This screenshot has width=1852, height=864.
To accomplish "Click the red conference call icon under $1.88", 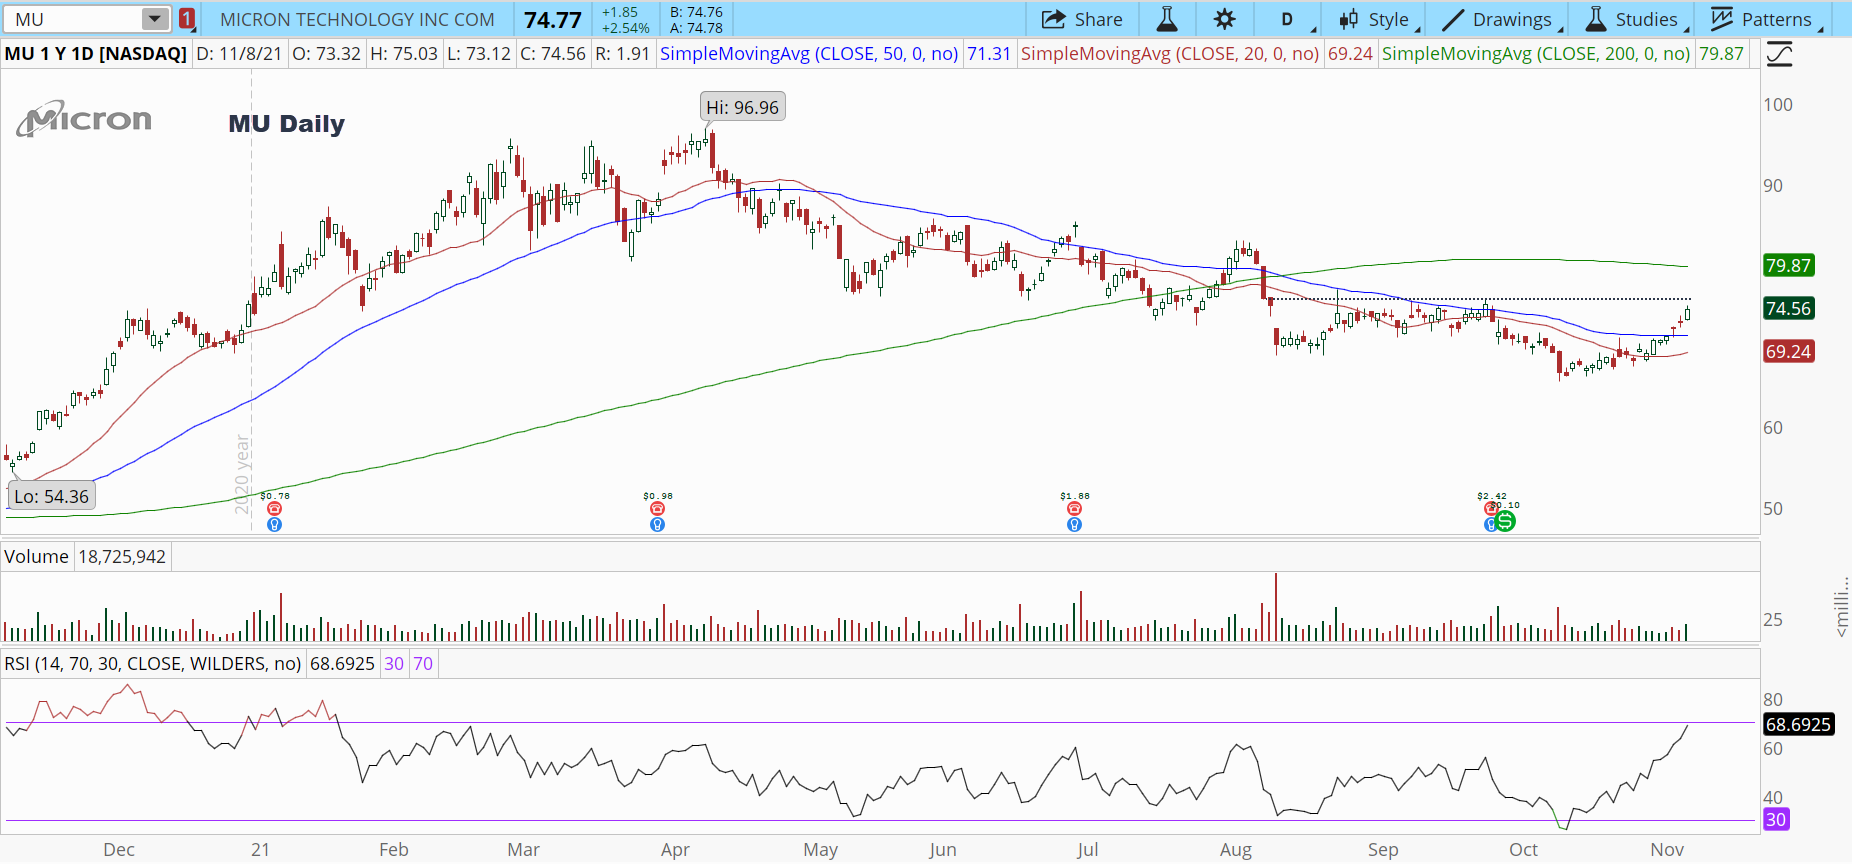I will [x=1074, y=509].
